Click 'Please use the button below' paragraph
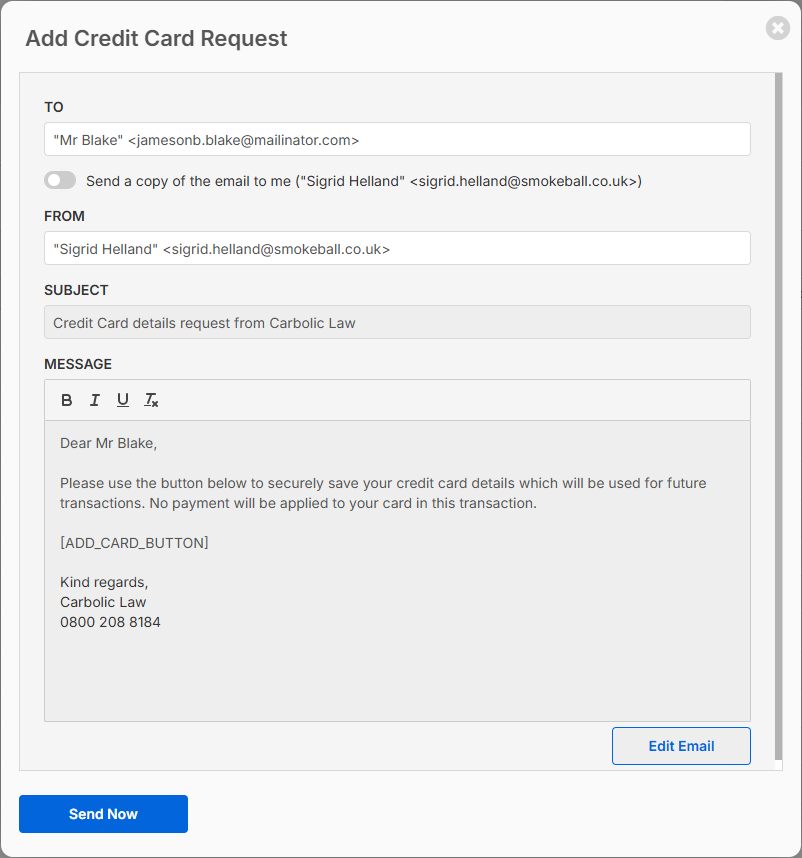Screen dimensions: 802x858 click(x=383, y=493)
